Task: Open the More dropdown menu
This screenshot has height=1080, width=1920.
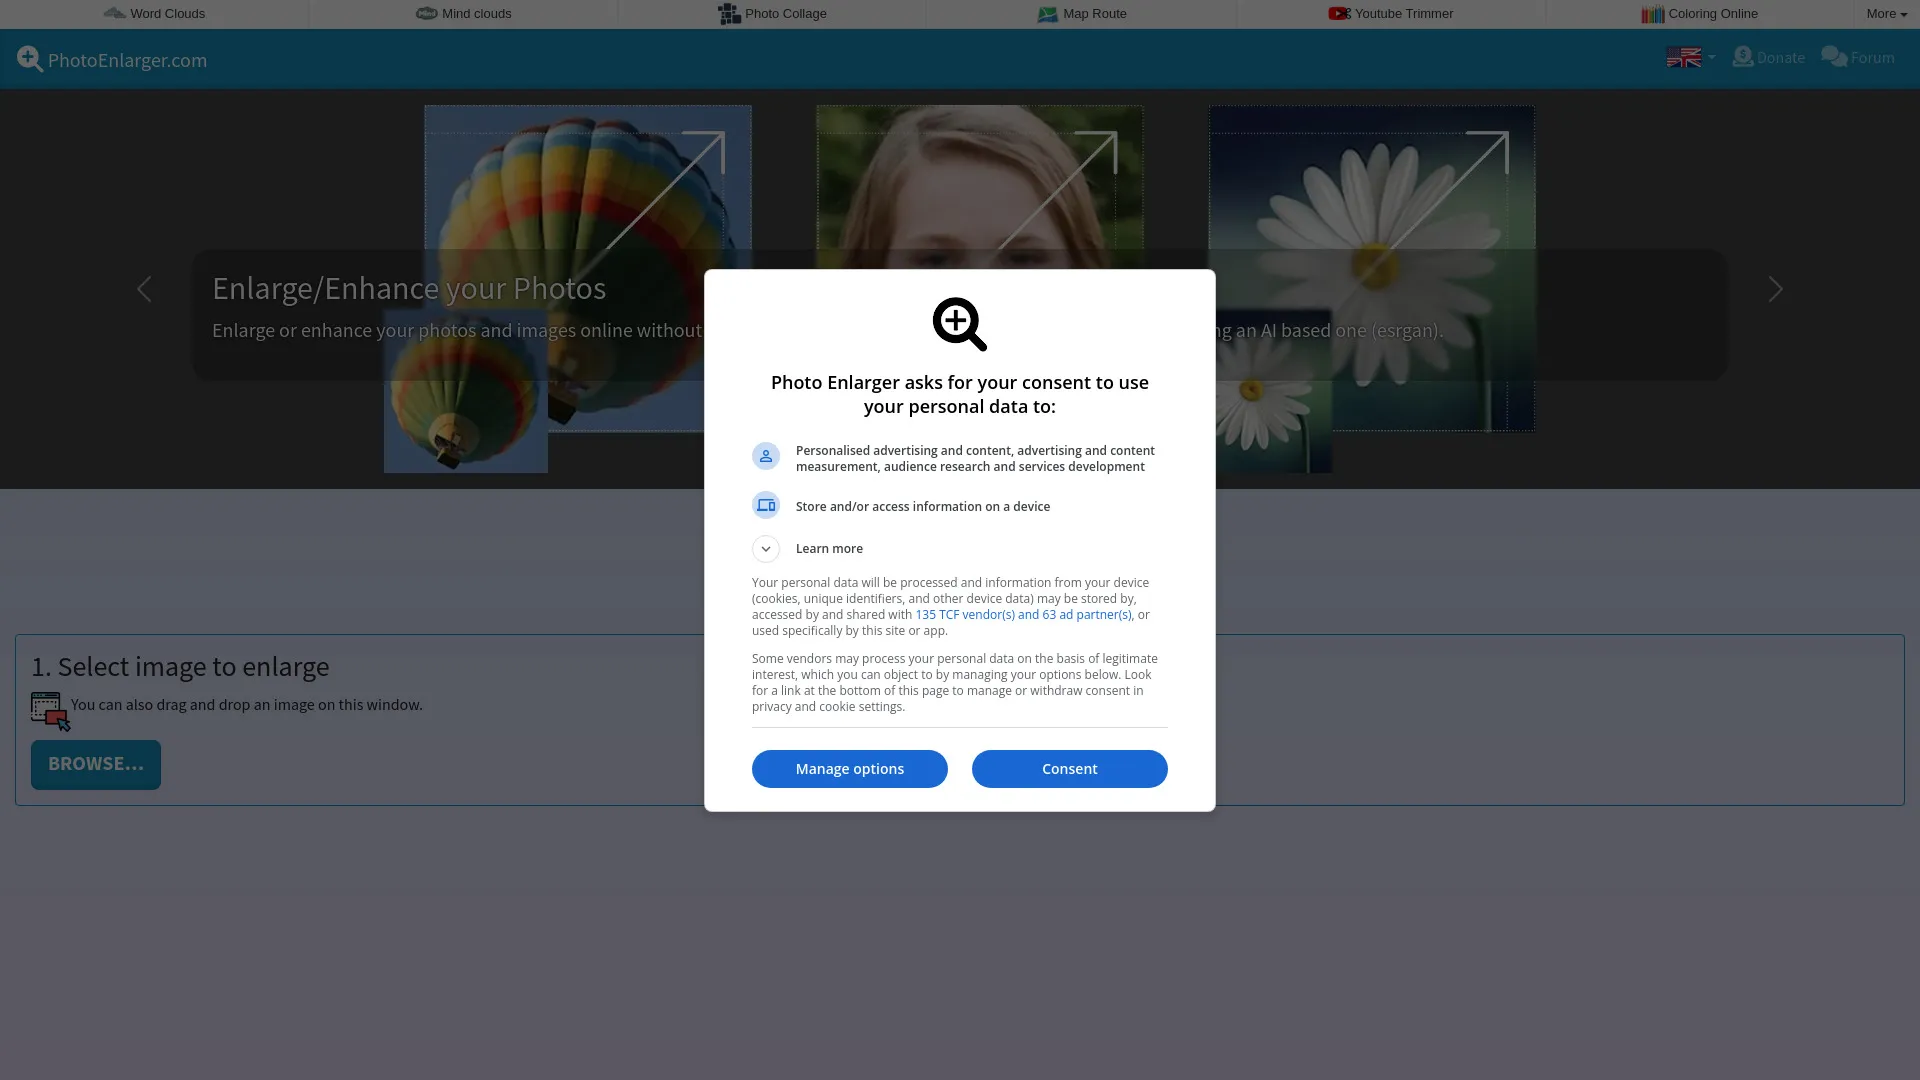Action: coord(1885,13)
